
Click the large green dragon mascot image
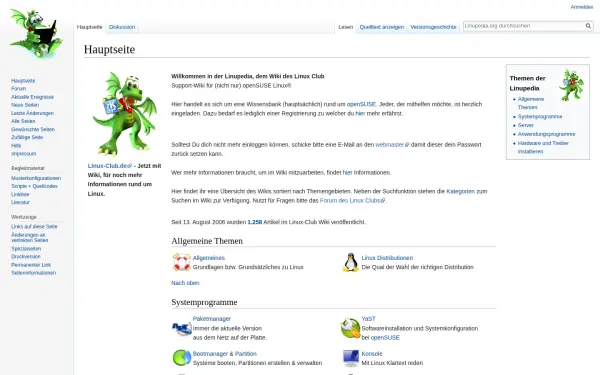click(x=125, y=114)
